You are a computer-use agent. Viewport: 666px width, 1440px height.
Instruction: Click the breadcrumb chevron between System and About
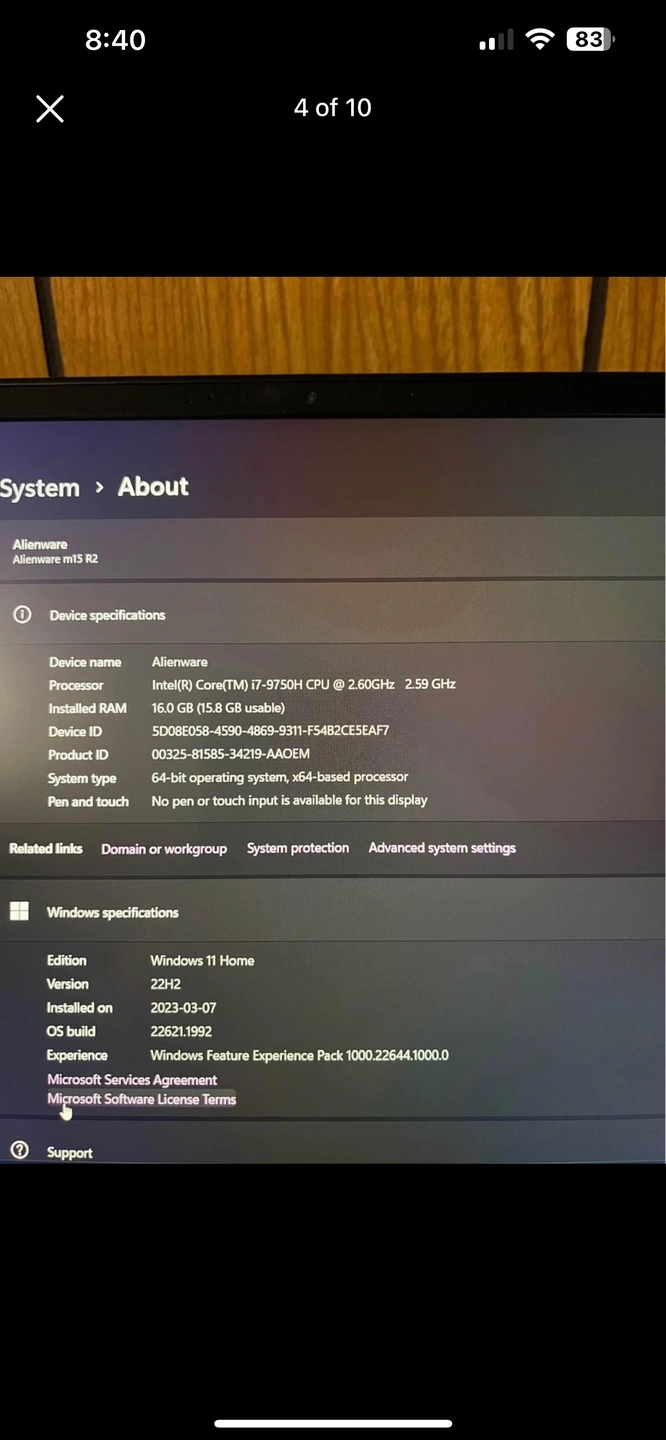99,487
